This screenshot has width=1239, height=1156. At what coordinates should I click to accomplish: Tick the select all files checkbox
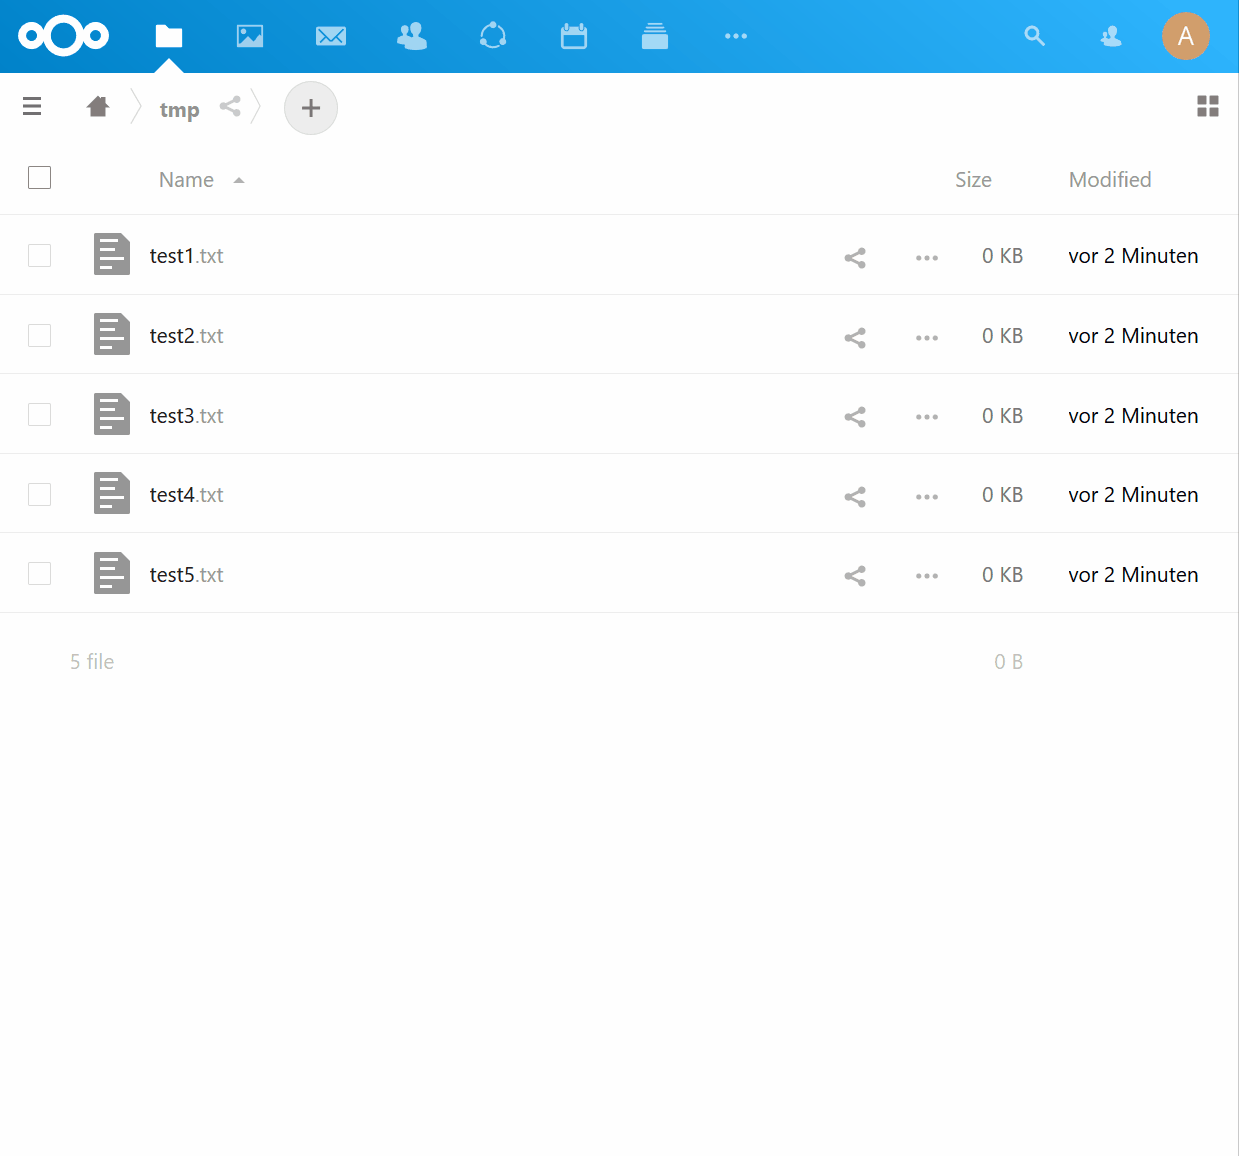tap(40, 178)
